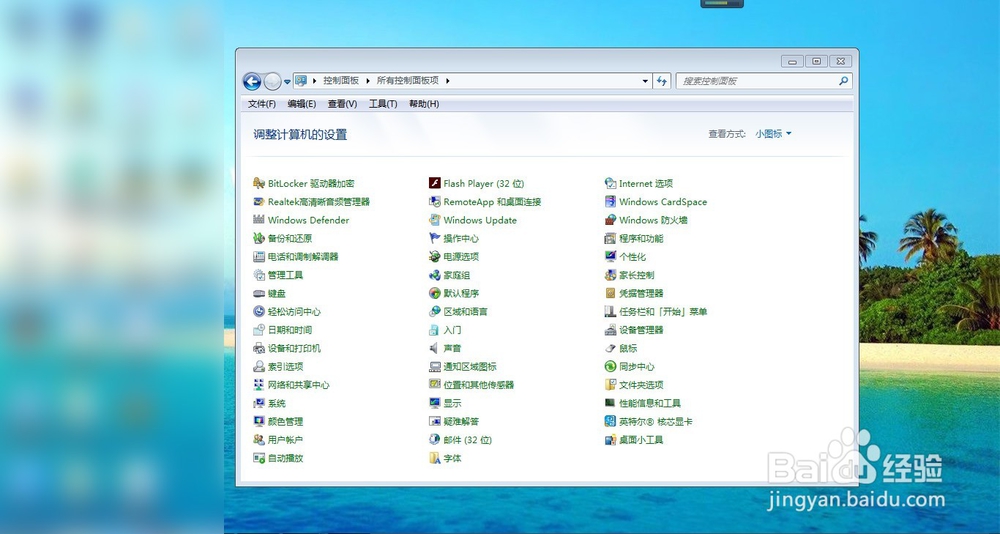Click the 鼠标 mouse icon
Image resolution: width=1000 pixels, height=534 pixels.
coord(610,348)
